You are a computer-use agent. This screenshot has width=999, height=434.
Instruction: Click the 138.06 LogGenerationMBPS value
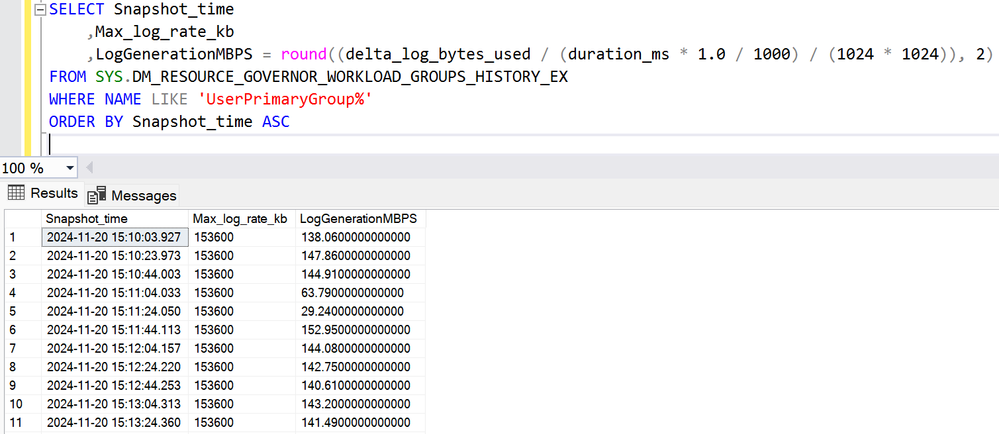tap(360, 237)
